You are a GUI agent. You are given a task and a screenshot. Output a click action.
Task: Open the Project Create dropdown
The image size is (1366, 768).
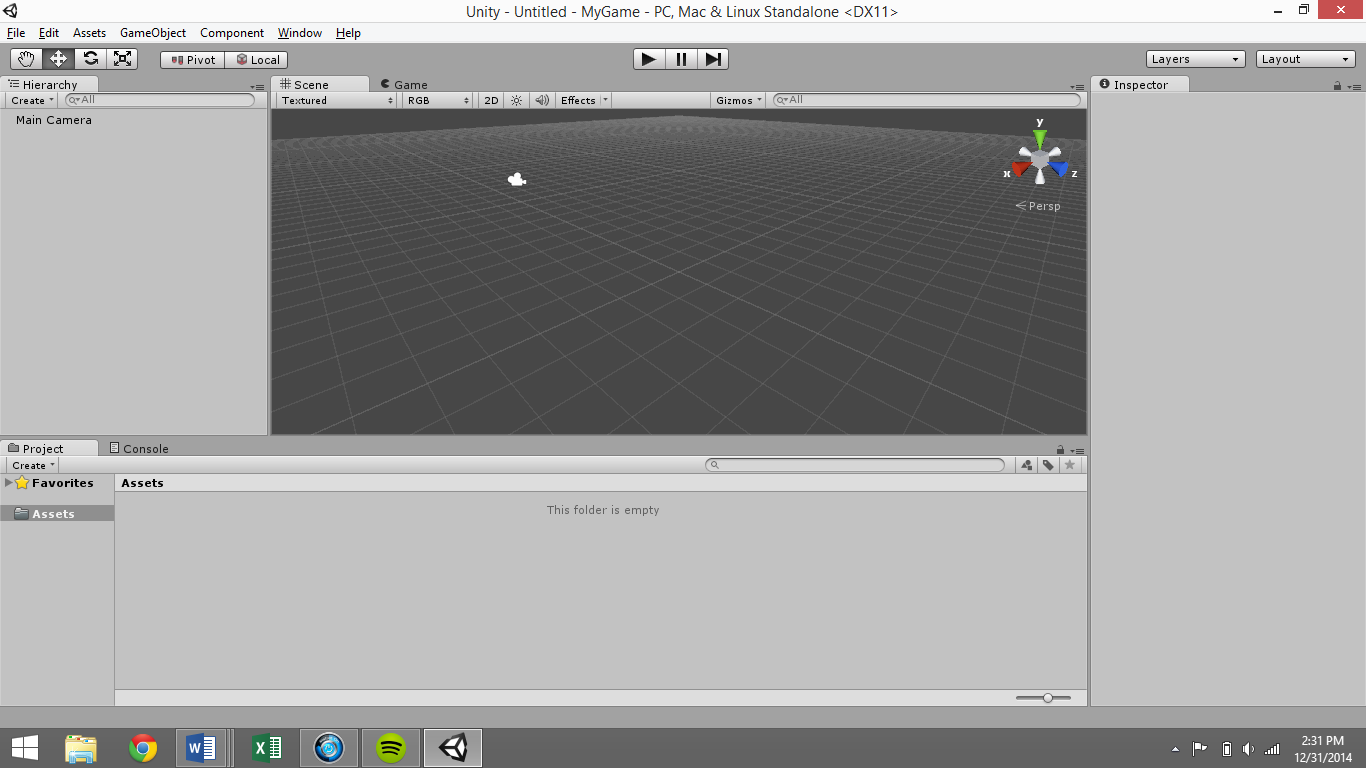[33, 465]
